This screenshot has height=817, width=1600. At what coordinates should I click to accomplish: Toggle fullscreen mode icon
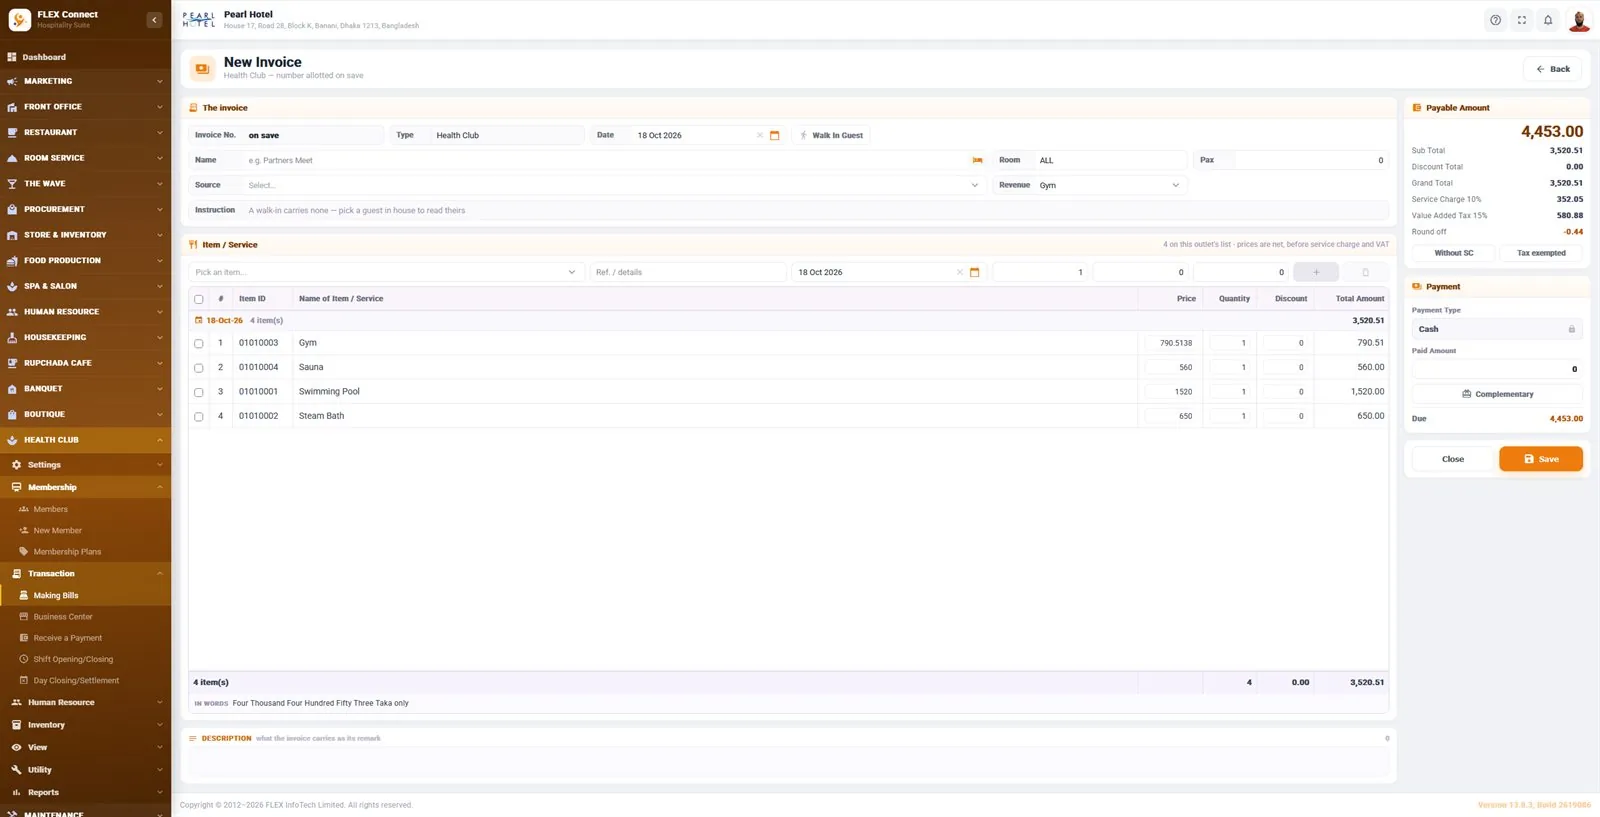[x=1522, y=20]
